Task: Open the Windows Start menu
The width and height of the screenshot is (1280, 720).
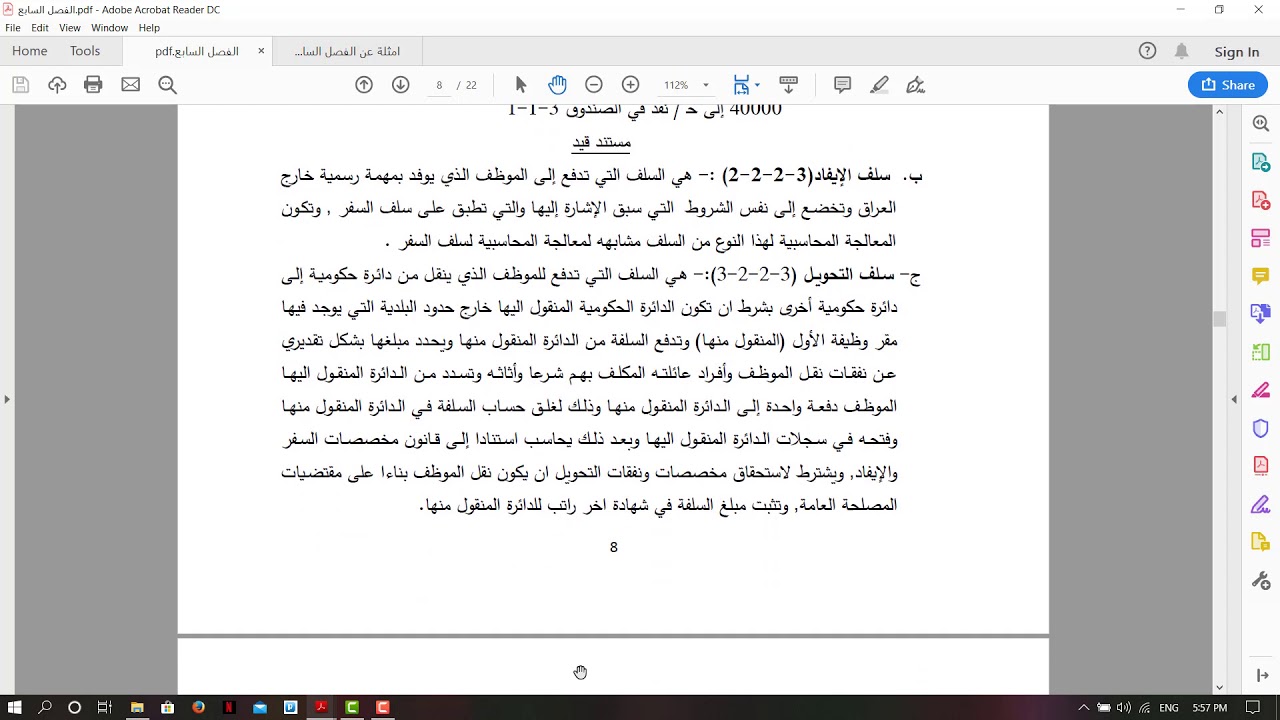Action: pos(15,707)
